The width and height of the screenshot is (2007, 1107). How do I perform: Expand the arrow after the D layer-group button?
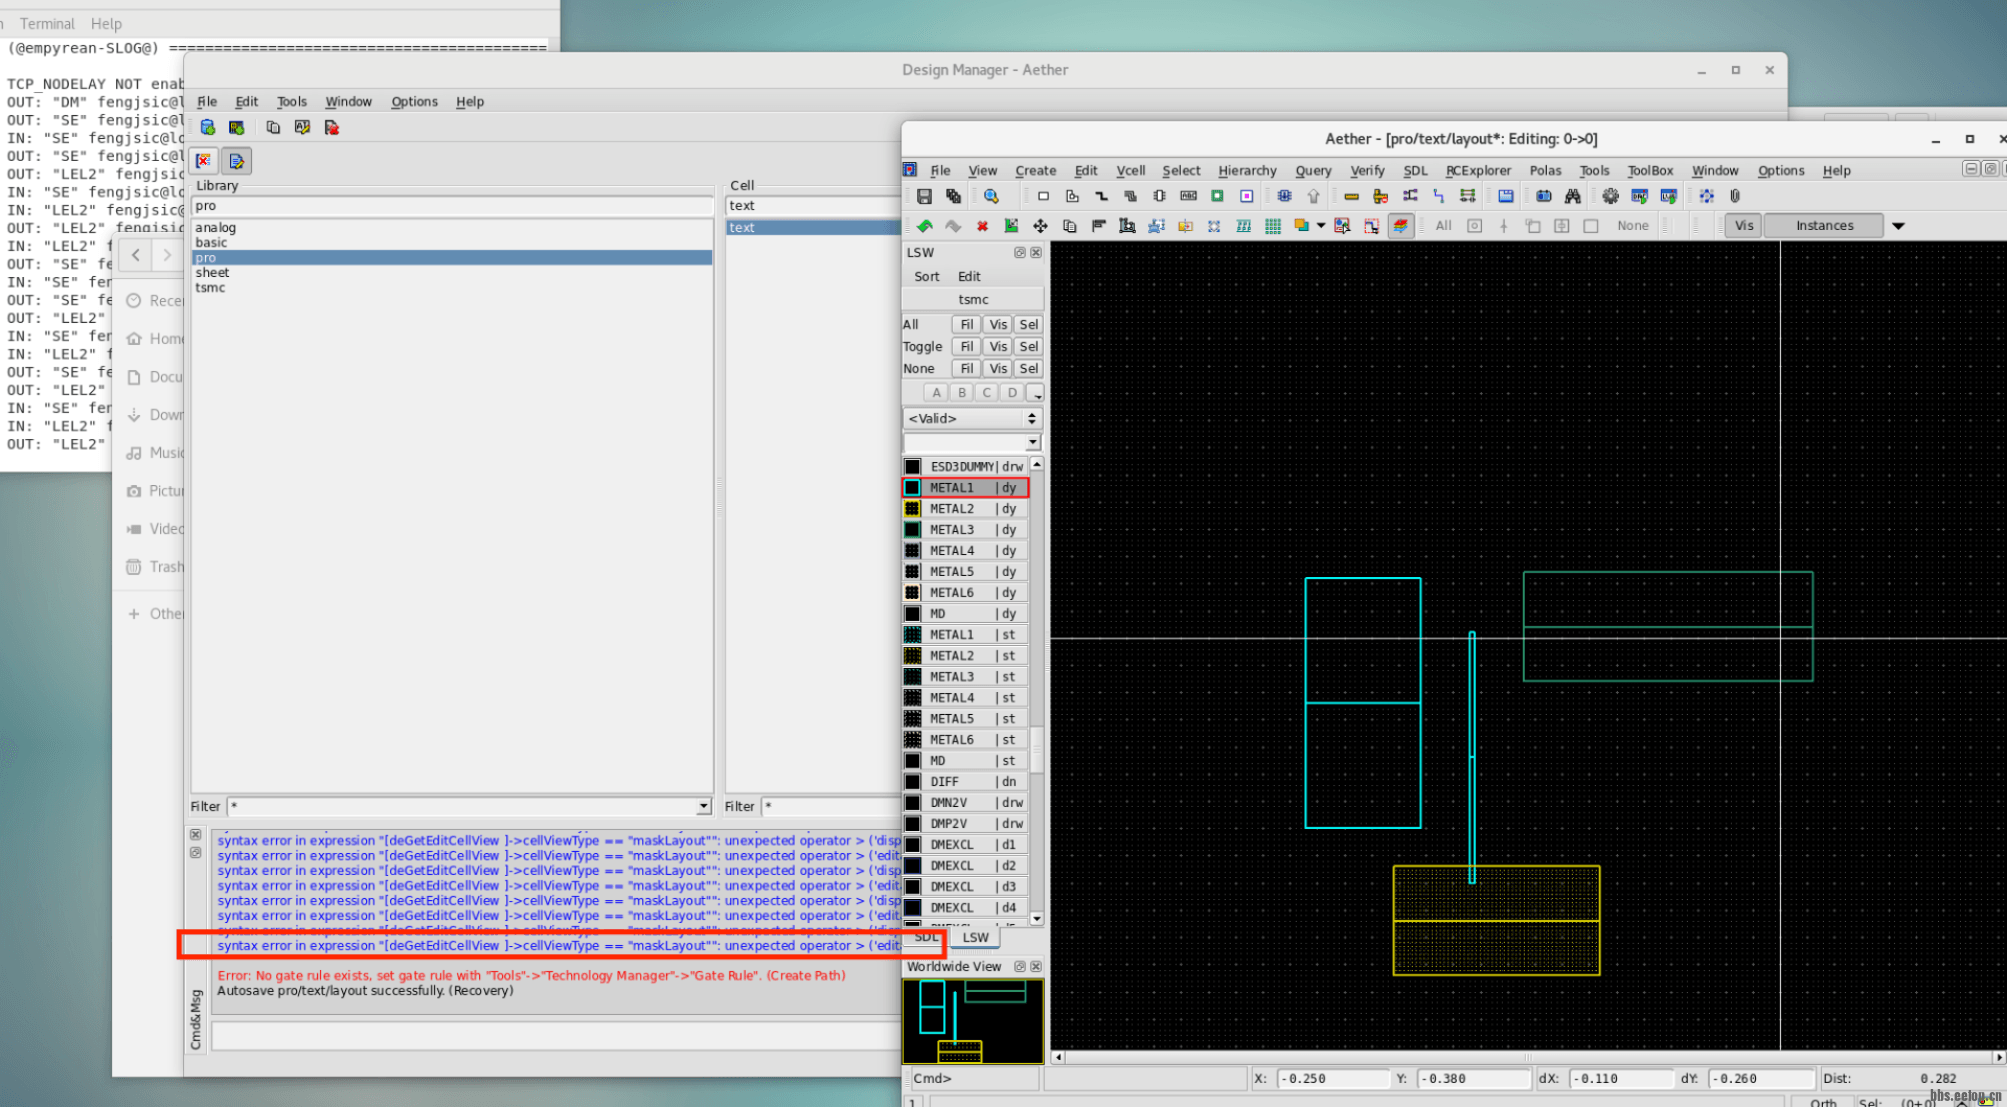tap(1035, 393)
